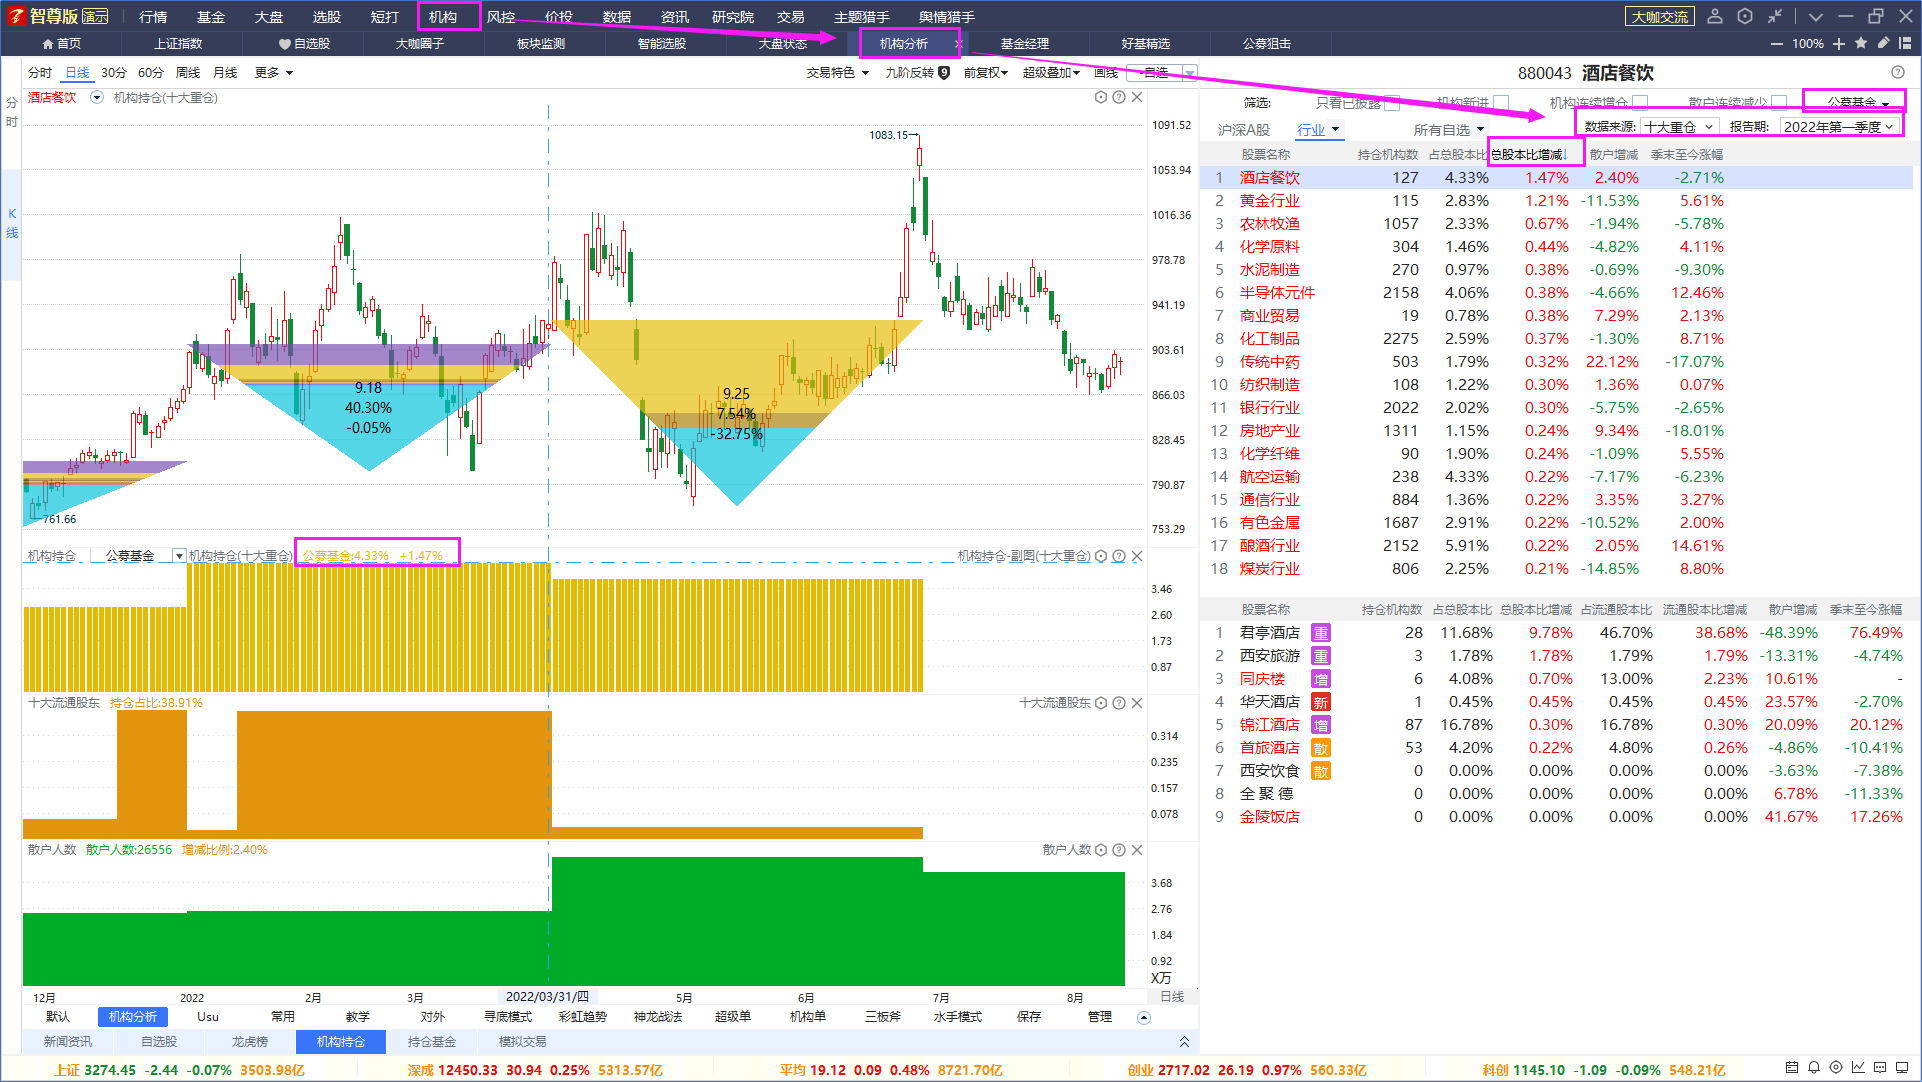Close the main K-line chart panel
The width and height of the screenshot is (1922, 1082).
pos(1137,97)
